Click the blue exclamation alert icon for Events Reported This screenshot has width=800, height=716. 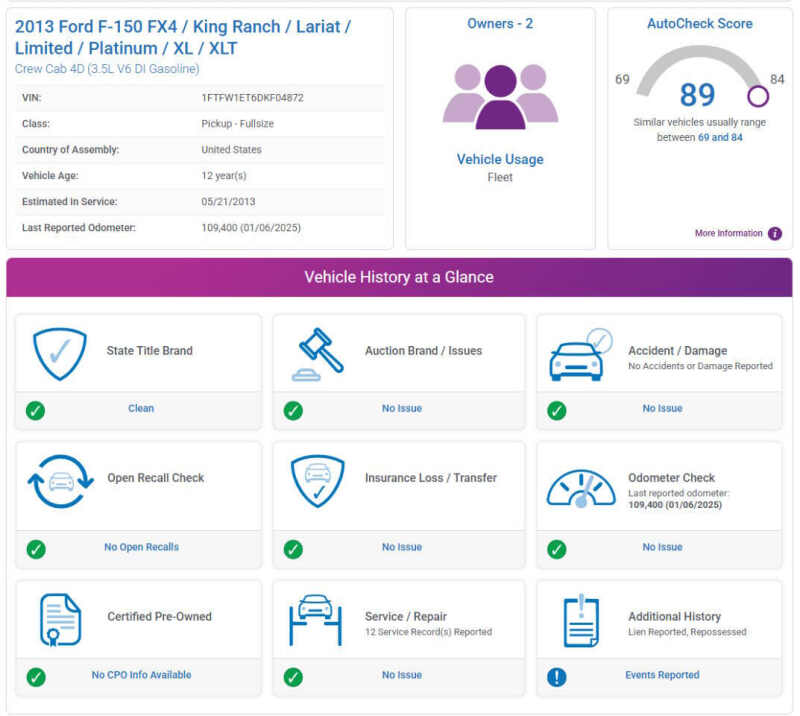click(557, 677)
